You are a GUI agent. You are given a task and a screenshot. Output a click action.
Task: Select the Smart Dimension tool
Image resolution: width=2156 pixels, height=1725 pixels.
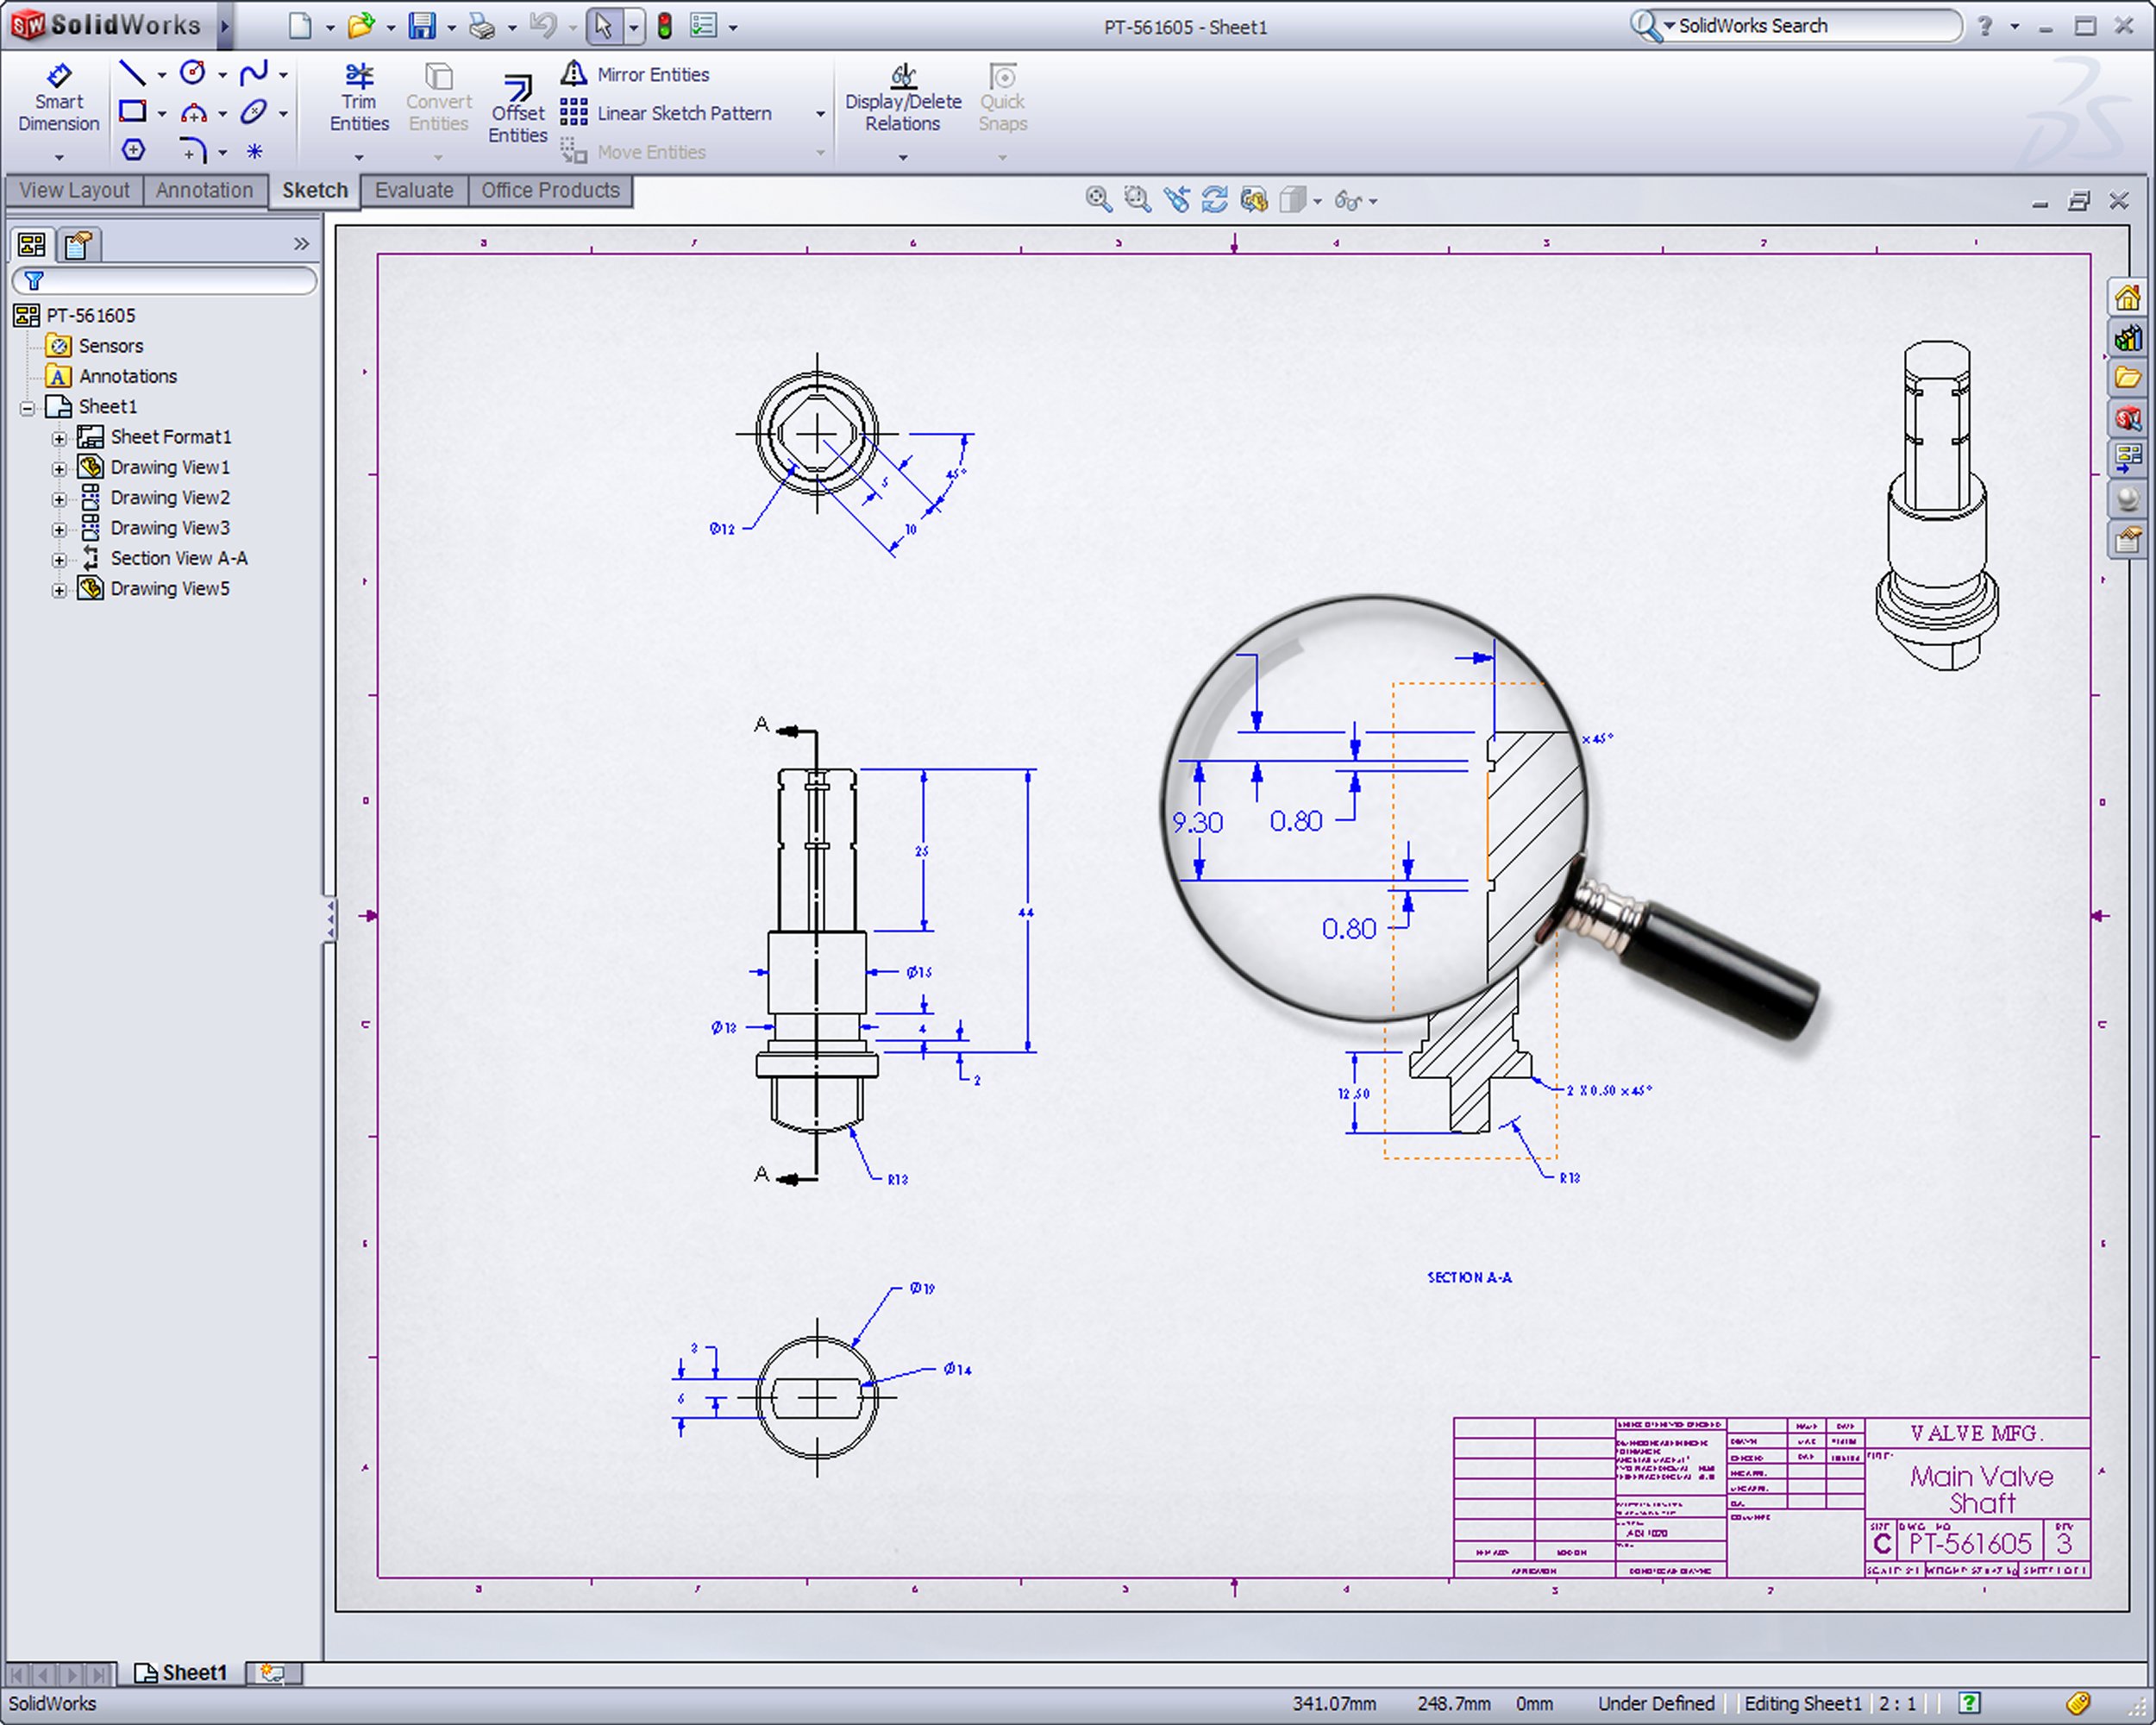coord(58,100)
